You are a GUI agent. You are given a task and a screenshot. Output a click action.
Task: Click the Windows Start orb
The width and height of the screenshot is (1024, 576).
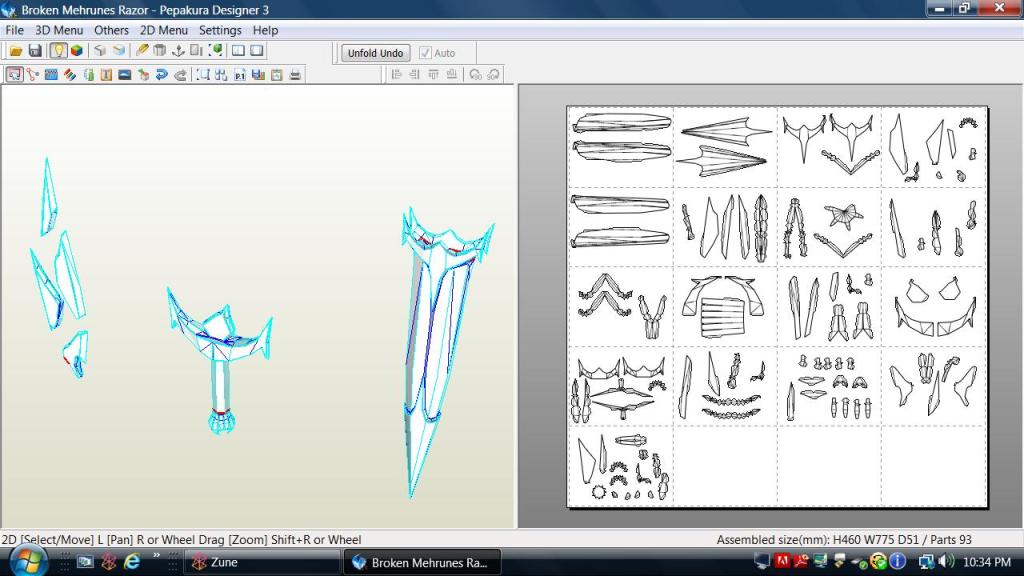[x=27, y=561]
